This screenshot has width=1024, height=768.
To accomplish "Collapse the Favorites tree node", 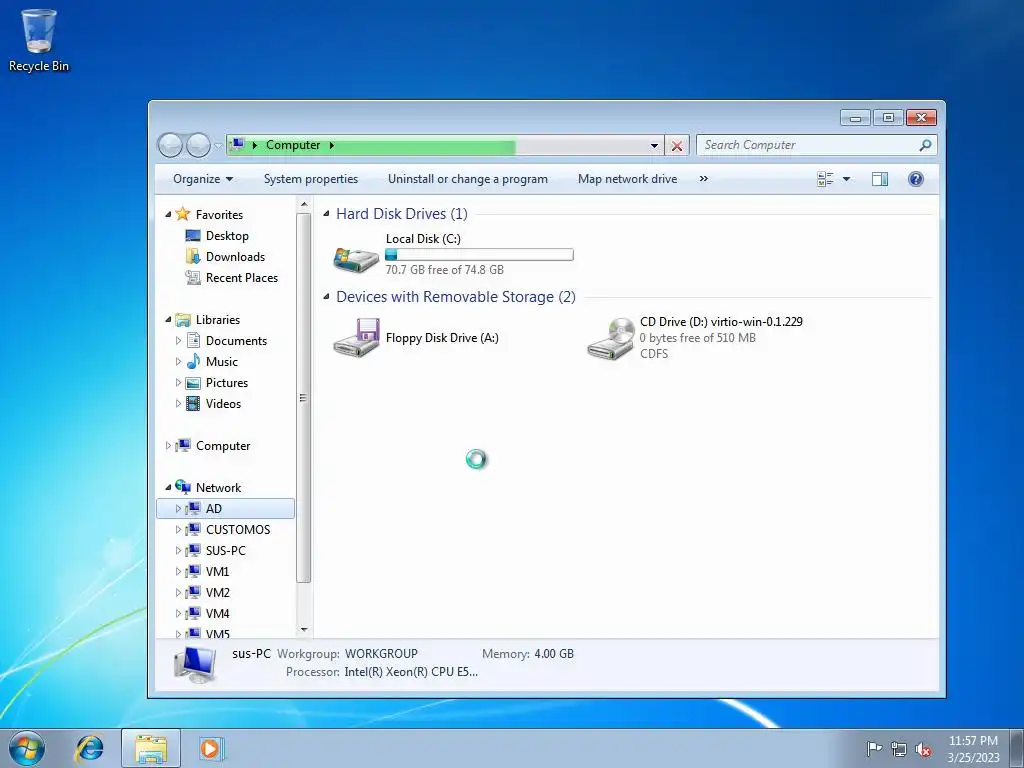I will coord(168,214).
